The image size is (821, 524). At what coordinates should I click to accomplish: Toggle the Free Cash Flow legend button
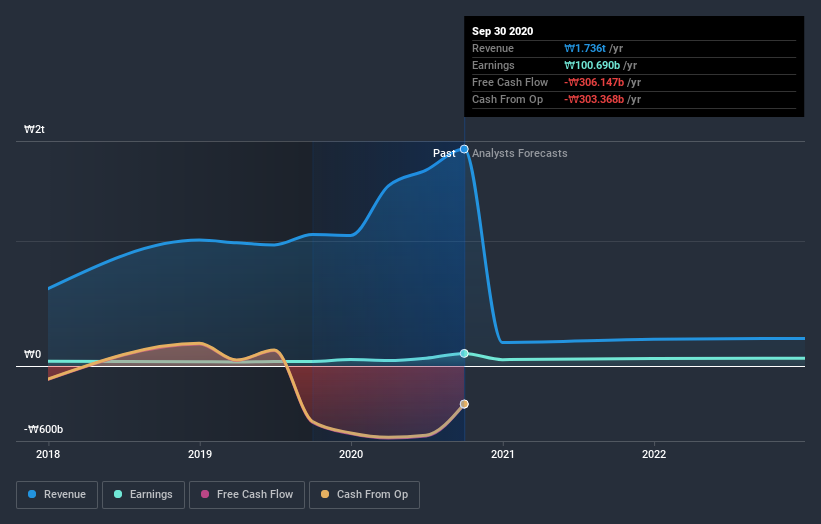(x=247, y=495)
